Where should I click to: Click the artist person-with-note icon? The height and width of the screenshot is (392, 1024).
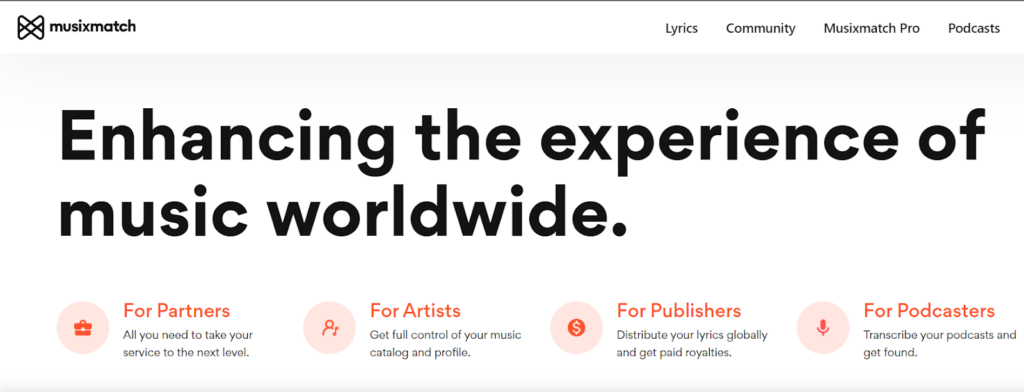click(329, 328)
